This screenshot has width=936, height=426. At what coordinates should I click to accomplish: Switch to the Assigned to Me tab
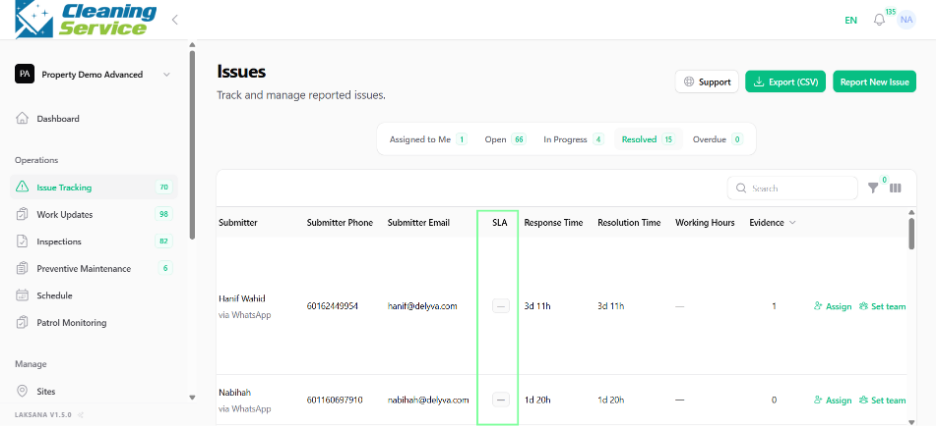[x=428, y=140]
